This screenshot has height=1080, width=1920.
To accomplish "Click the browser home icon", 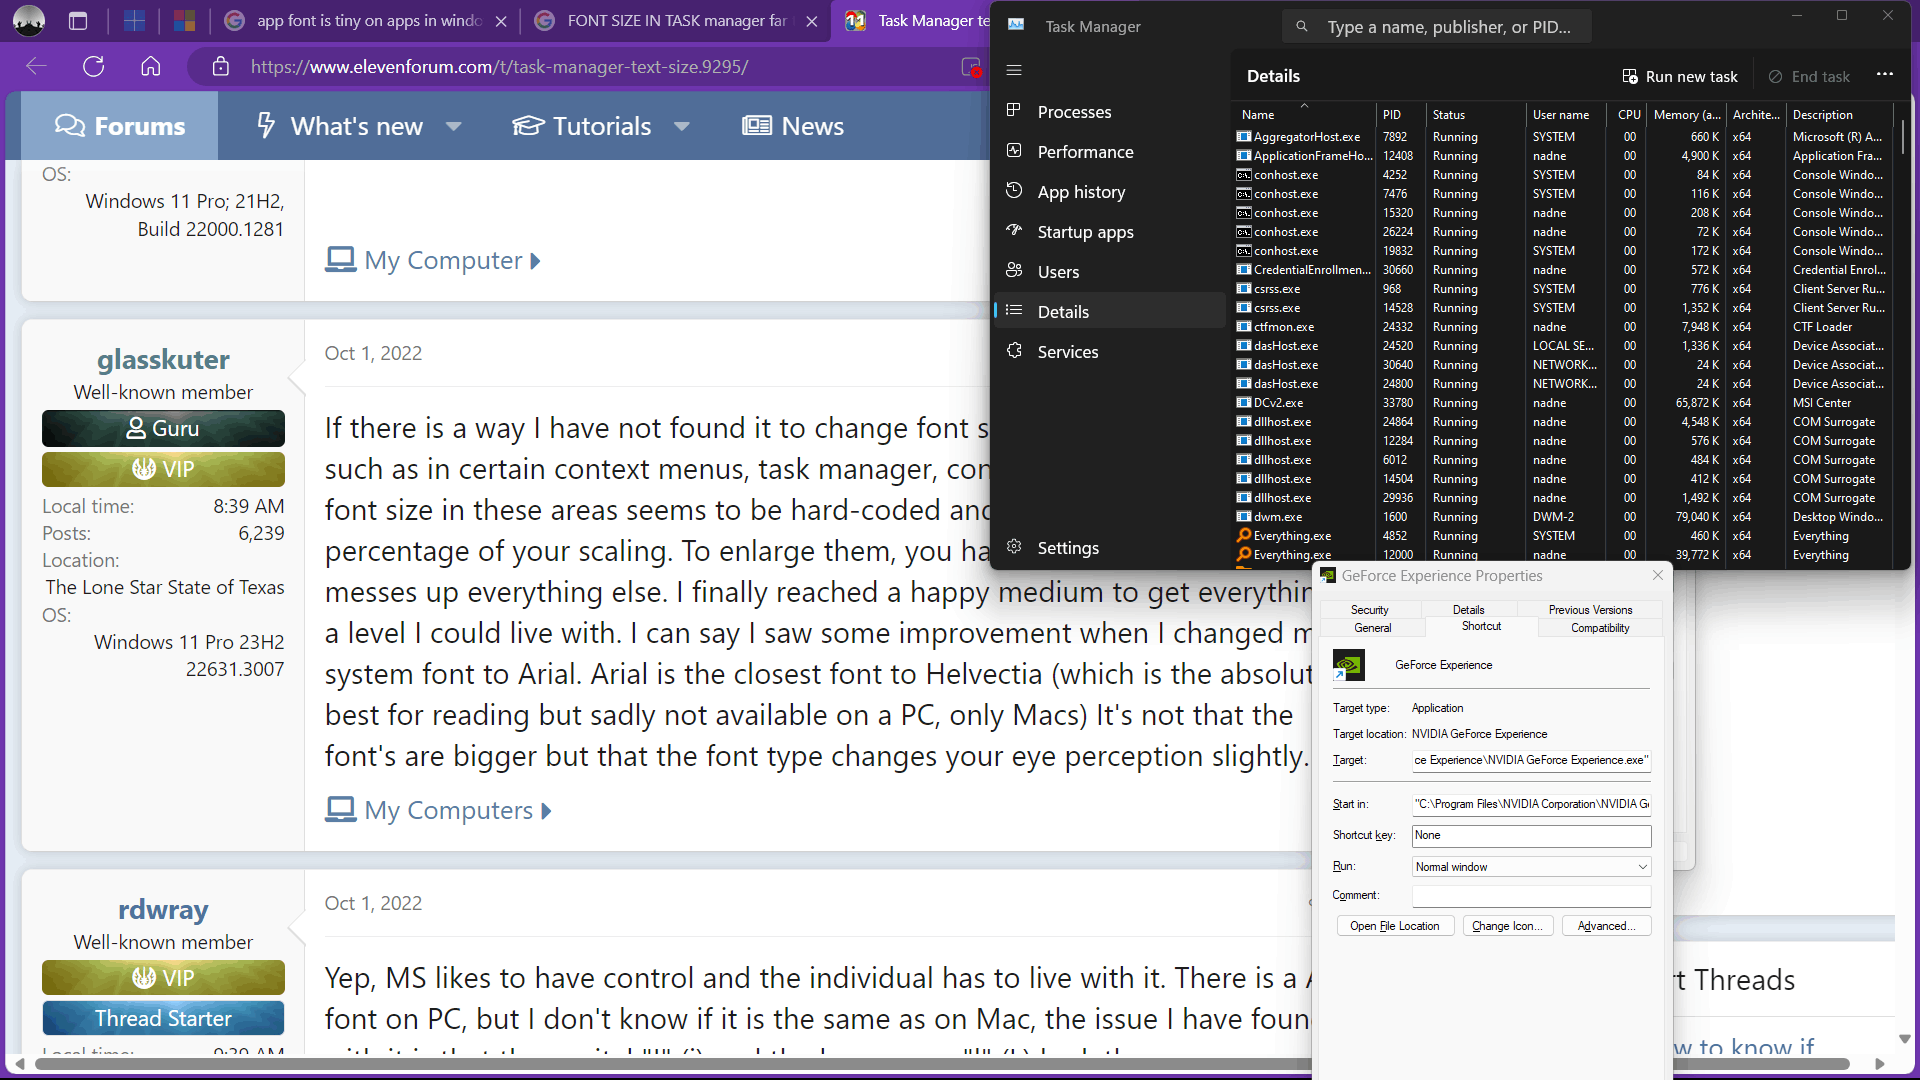I will pos(151,67).
